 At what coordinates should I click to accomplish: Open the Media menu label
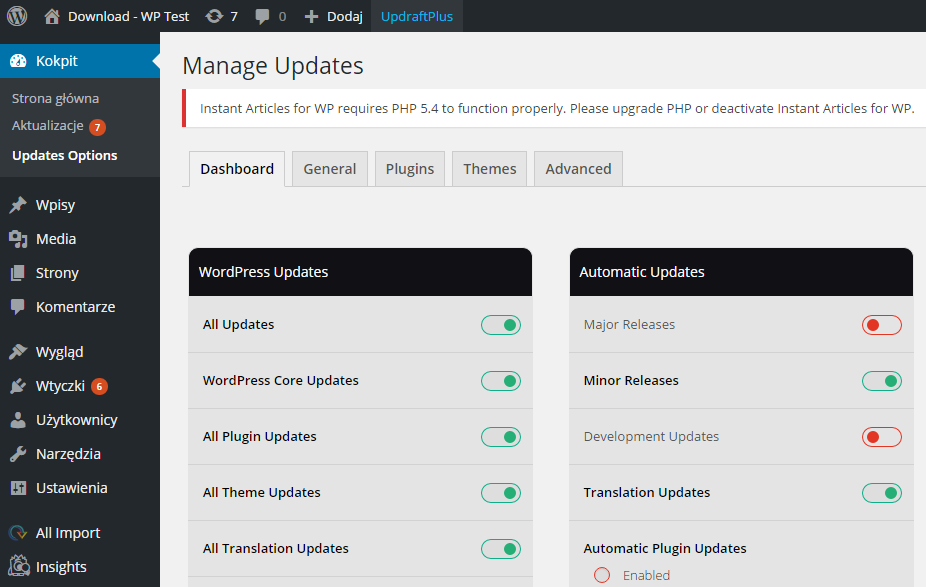pos(56,239)
